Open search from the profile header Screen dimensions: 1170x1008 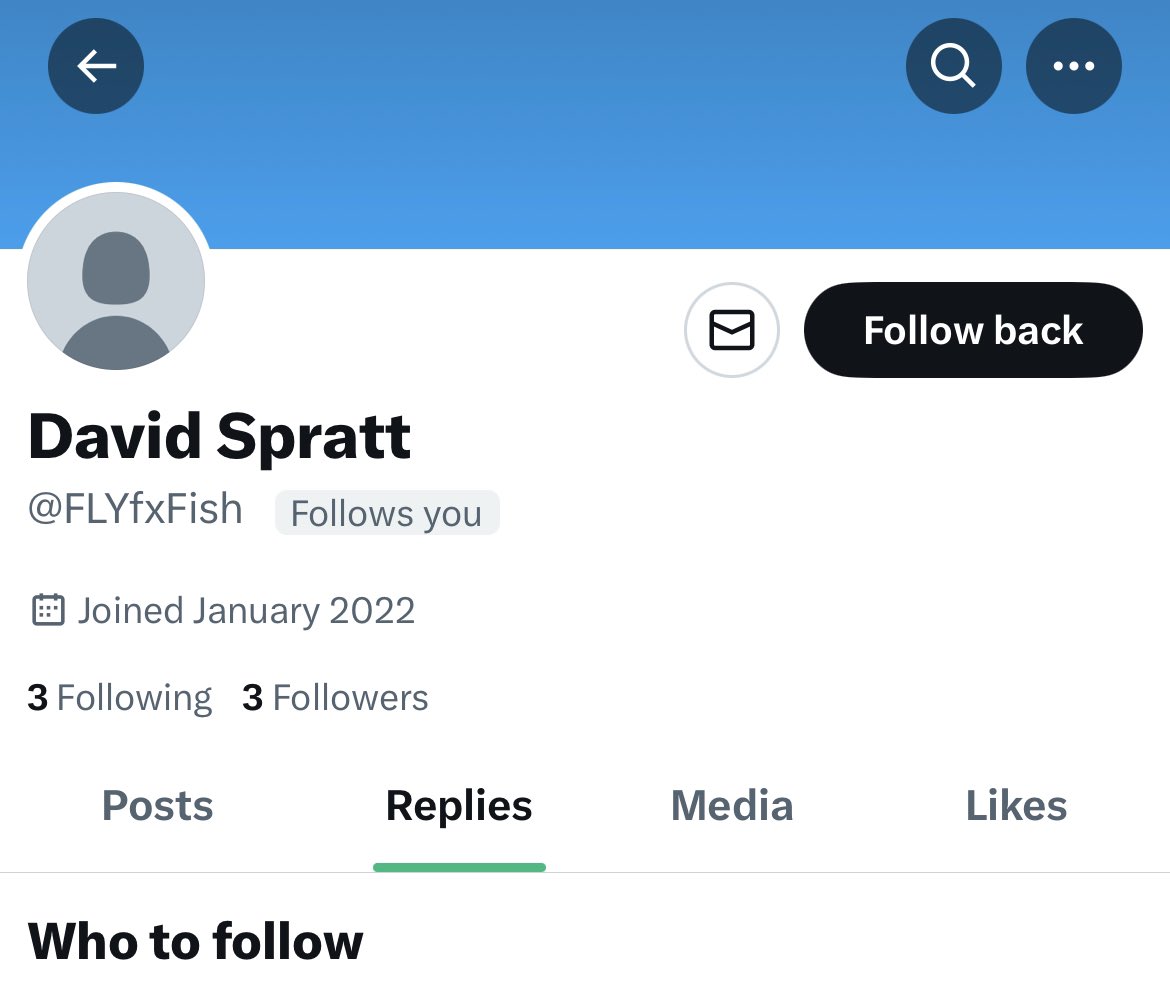point(953,66)
